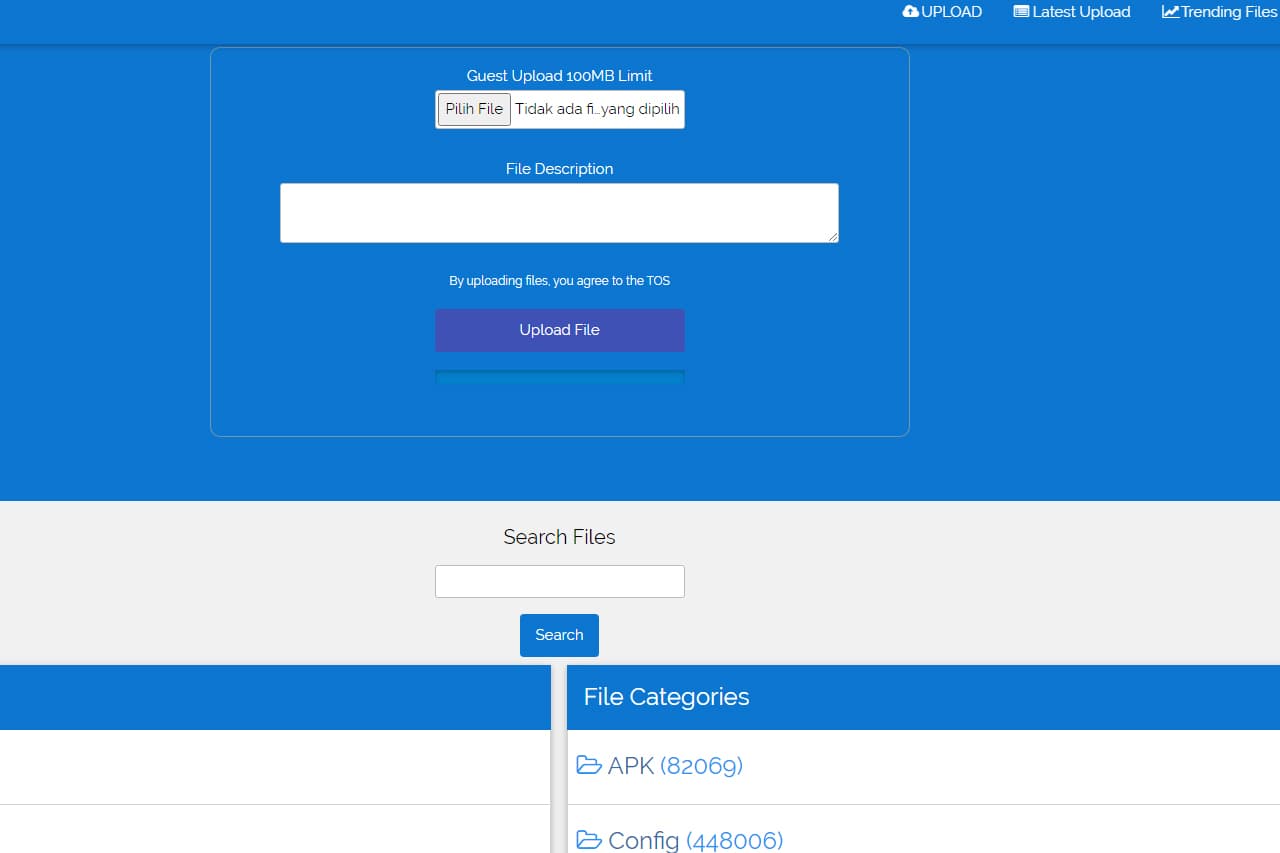Click the Pilih File button
Viewport: 1280px width, 853px height.
click(474, 109)
